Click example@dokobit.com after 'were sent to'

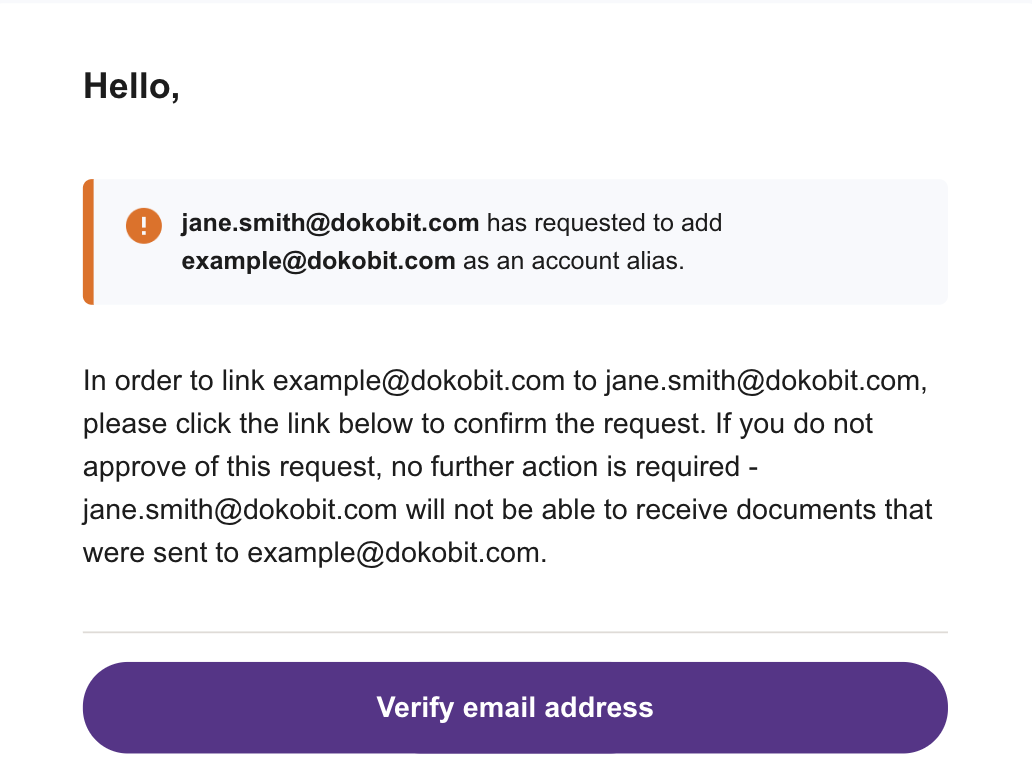397,553
